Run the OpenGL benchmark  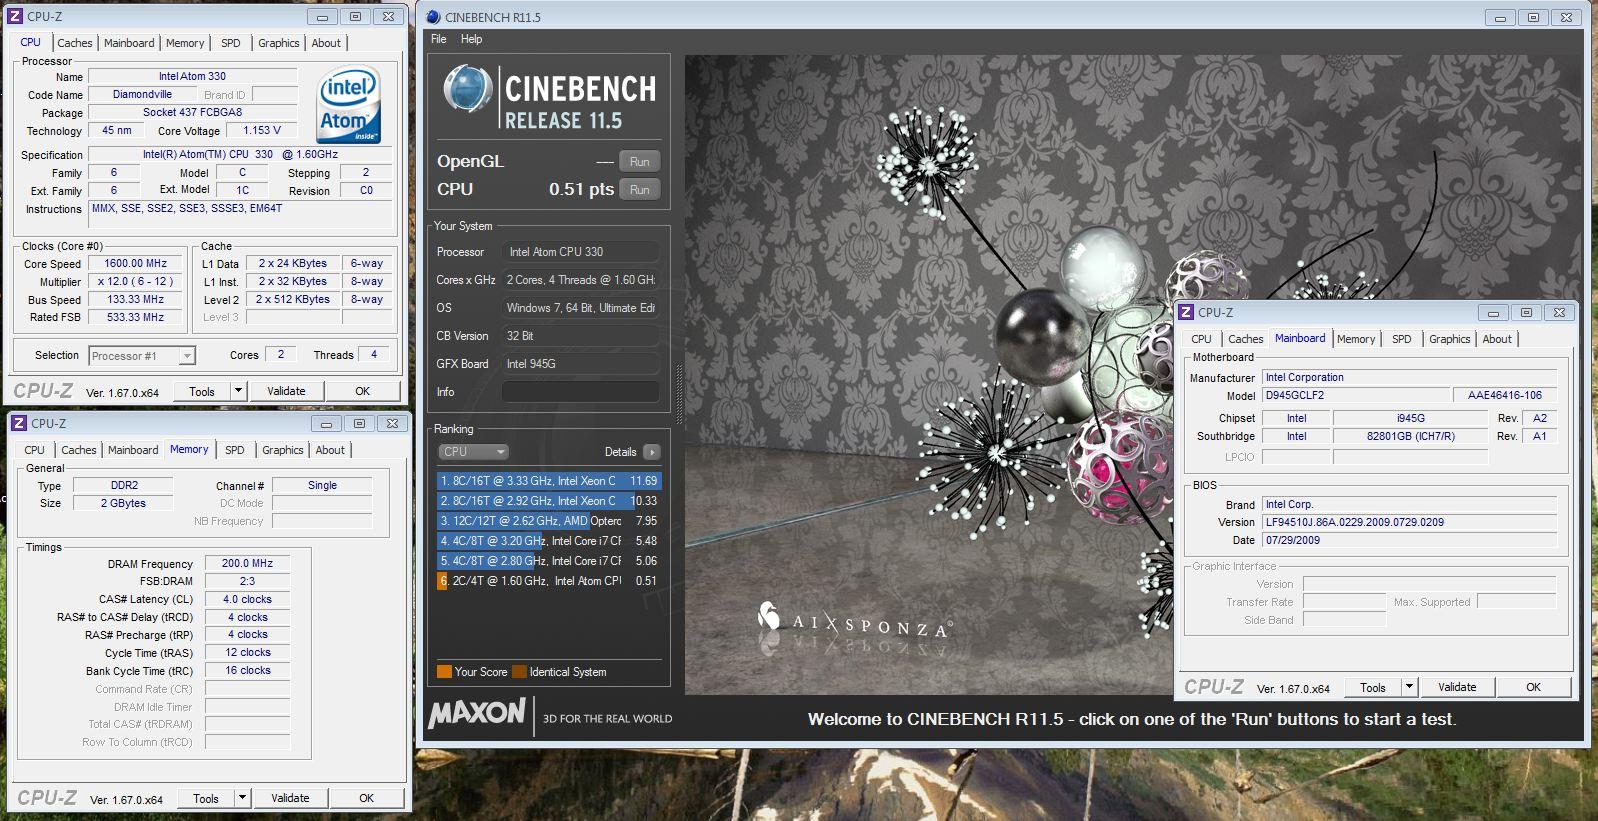coord(640,162)
